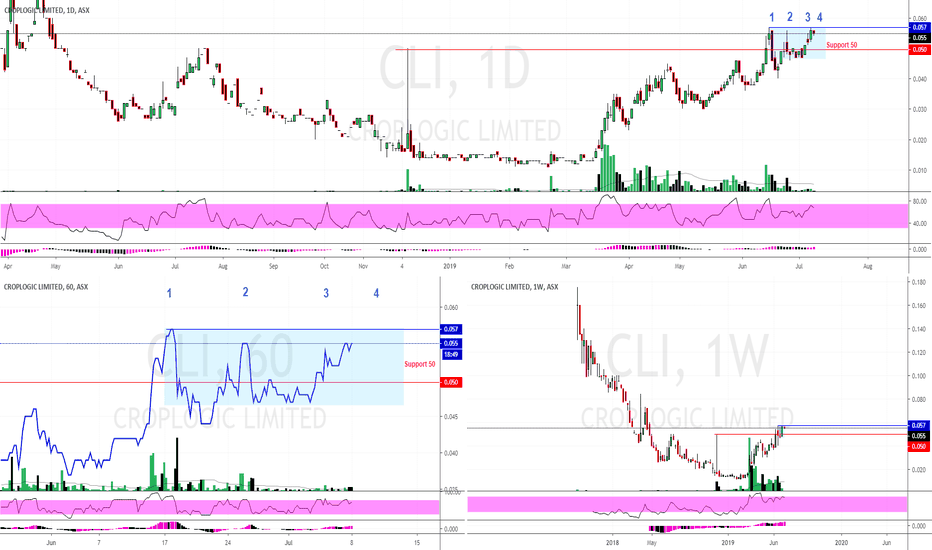Click the number 4 annotation on the daily chart
This screenshot has height=550, width=932.
point(820,17)
